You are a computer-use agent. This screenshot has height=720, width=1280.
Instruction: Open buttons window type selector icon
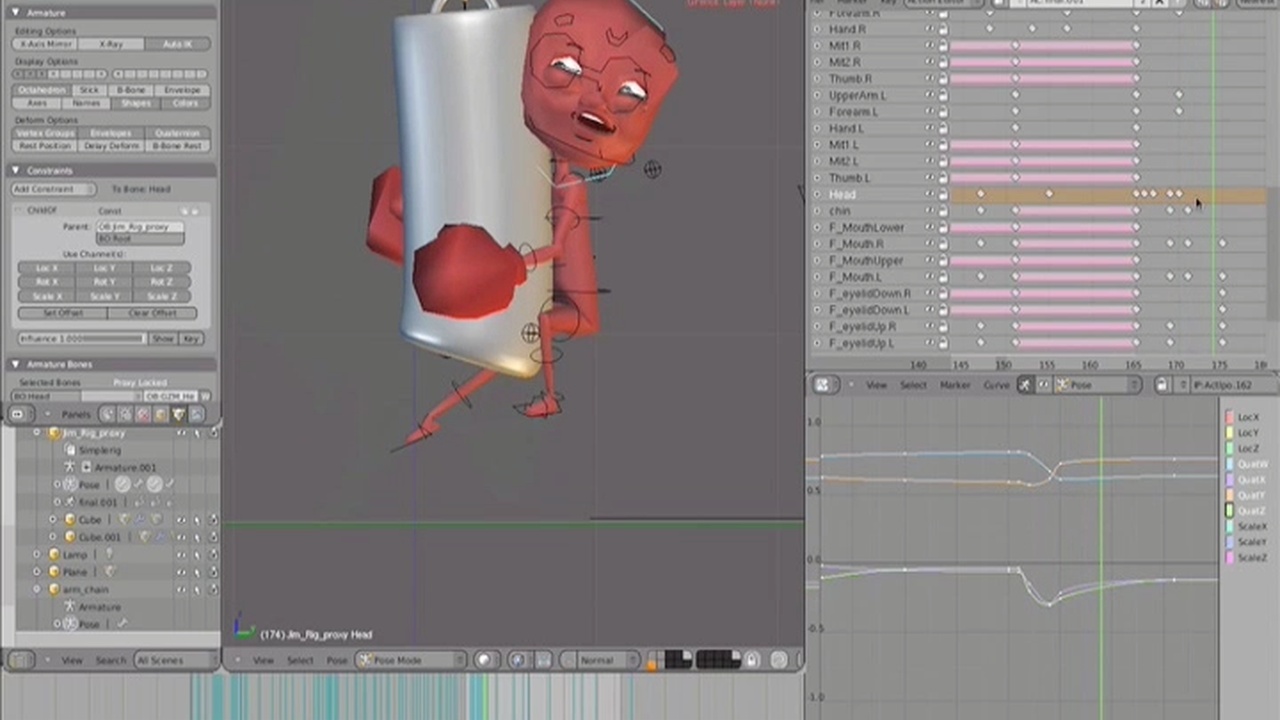(23, 414)
